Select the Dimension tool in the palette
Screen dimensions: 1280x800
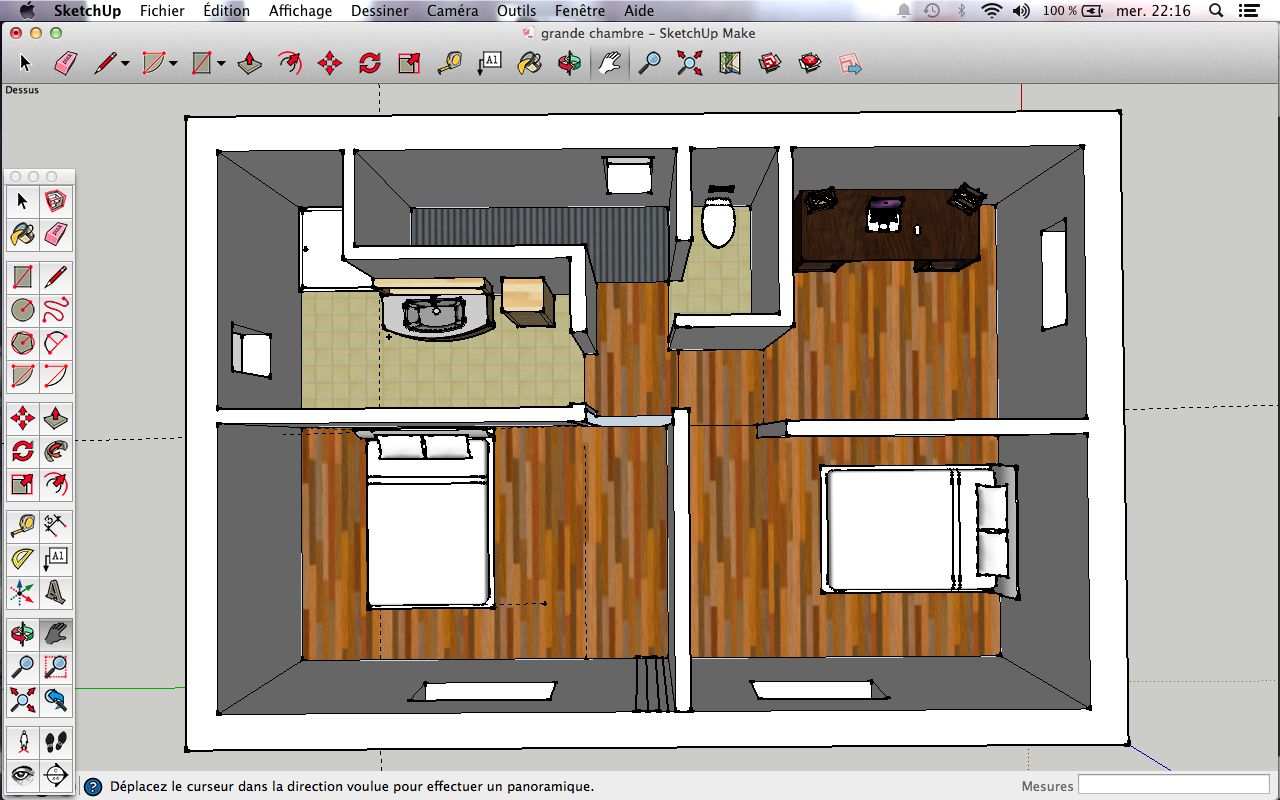[x=56, y=525]
